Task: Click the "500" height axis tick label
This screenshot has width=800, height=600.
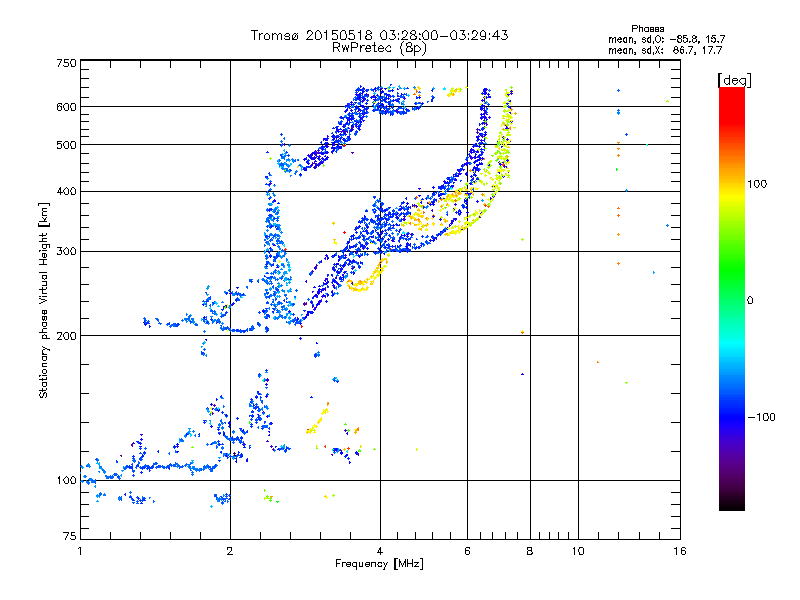Action: coord(66,145)
